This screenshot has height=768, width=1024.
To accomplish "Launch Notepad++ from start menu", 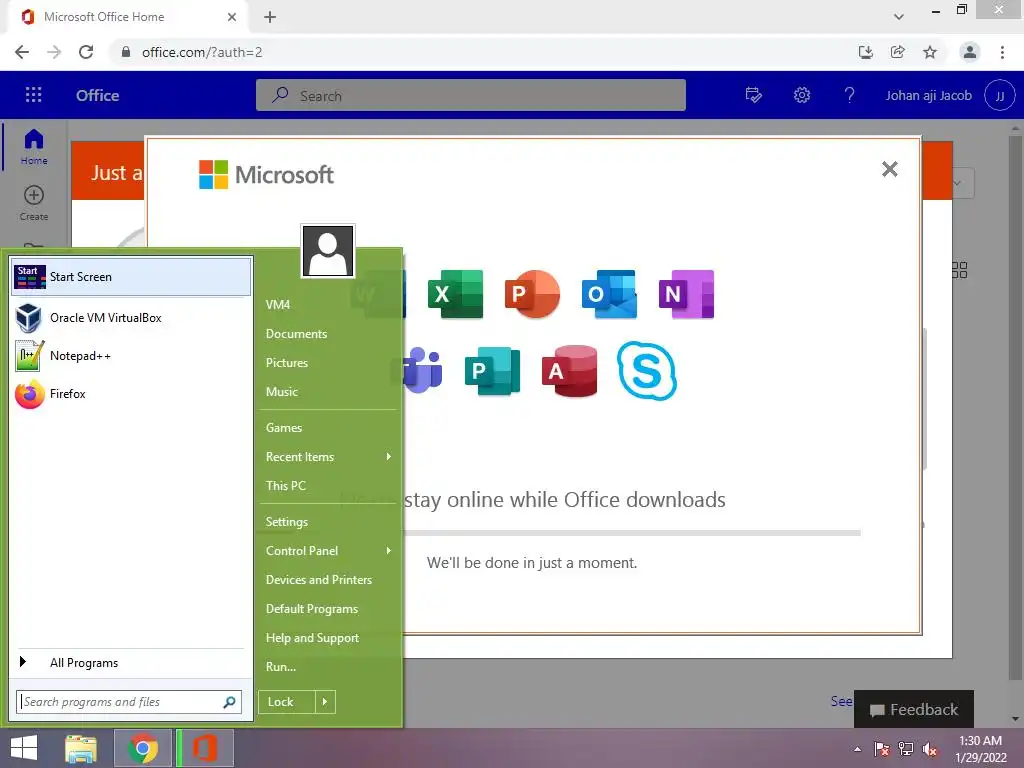I will [131, 356].
